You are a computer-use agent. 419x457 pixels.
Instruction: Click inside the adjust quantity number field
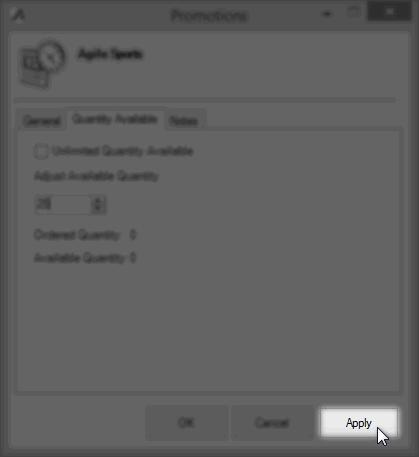(62, 205)
